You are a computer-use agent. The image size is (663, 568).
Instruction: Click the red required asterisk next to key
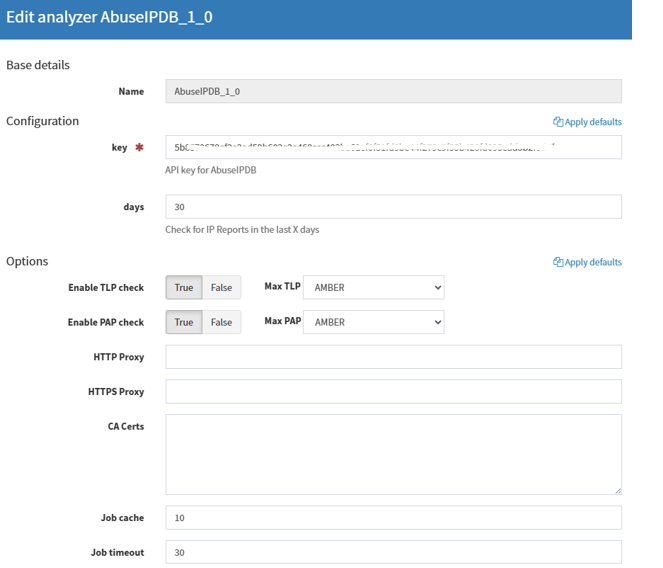[x=139, y=147]
